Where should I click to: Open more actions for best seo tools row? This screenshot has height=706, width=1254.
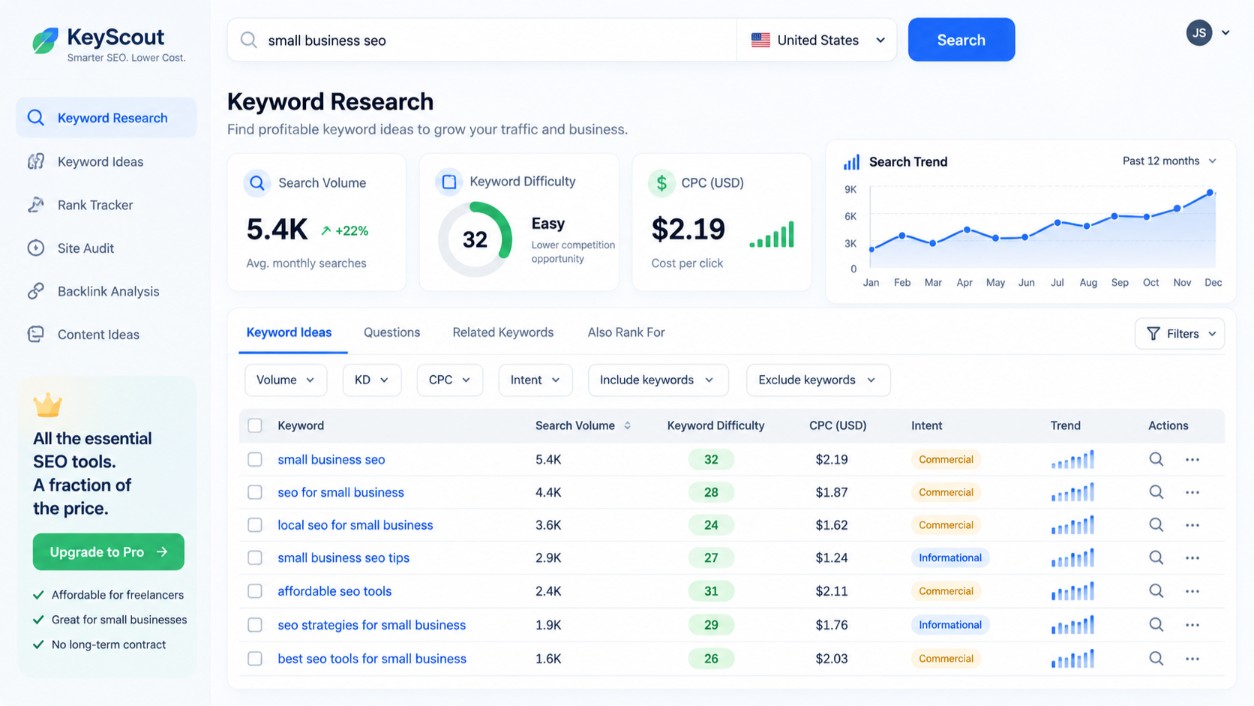coord(1192,658)
